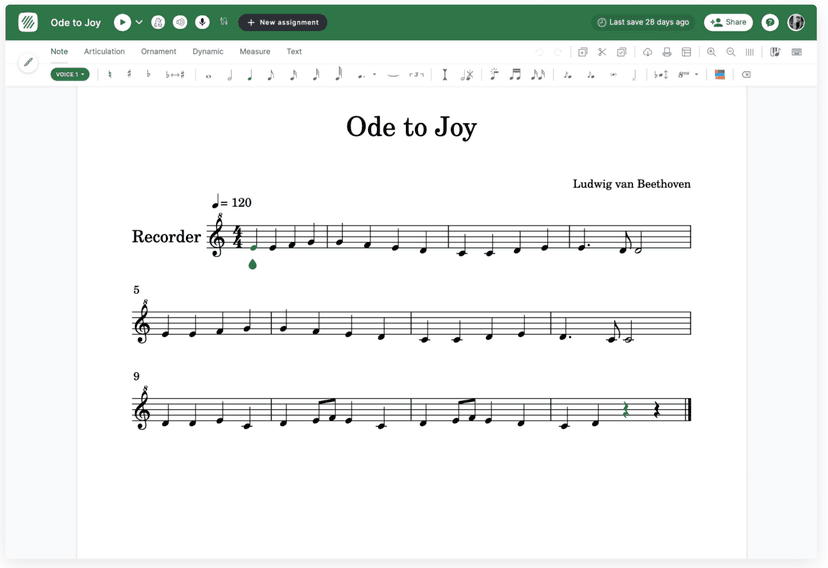The image size is (828, 568).
Task: Click the delete backspace icon
Action: [746, 74]
